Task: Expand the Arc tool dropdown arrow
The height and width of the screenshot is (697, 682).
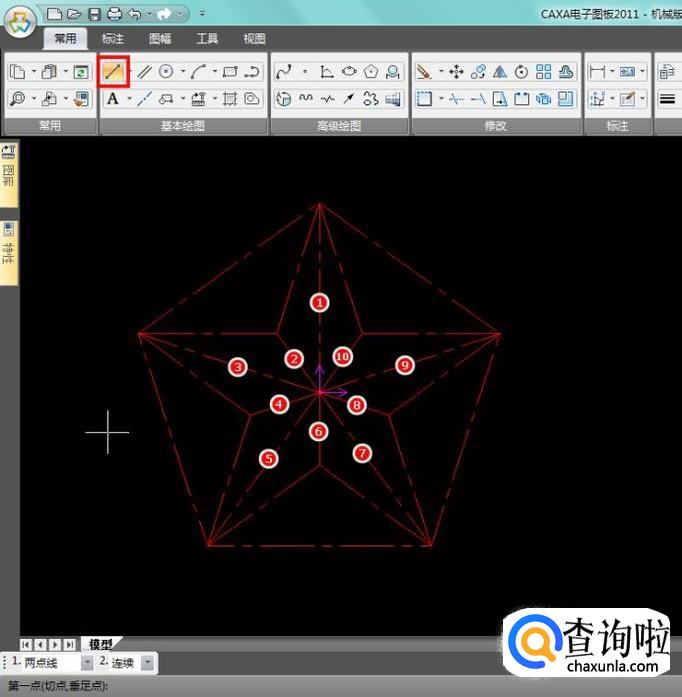Action: 215,71
